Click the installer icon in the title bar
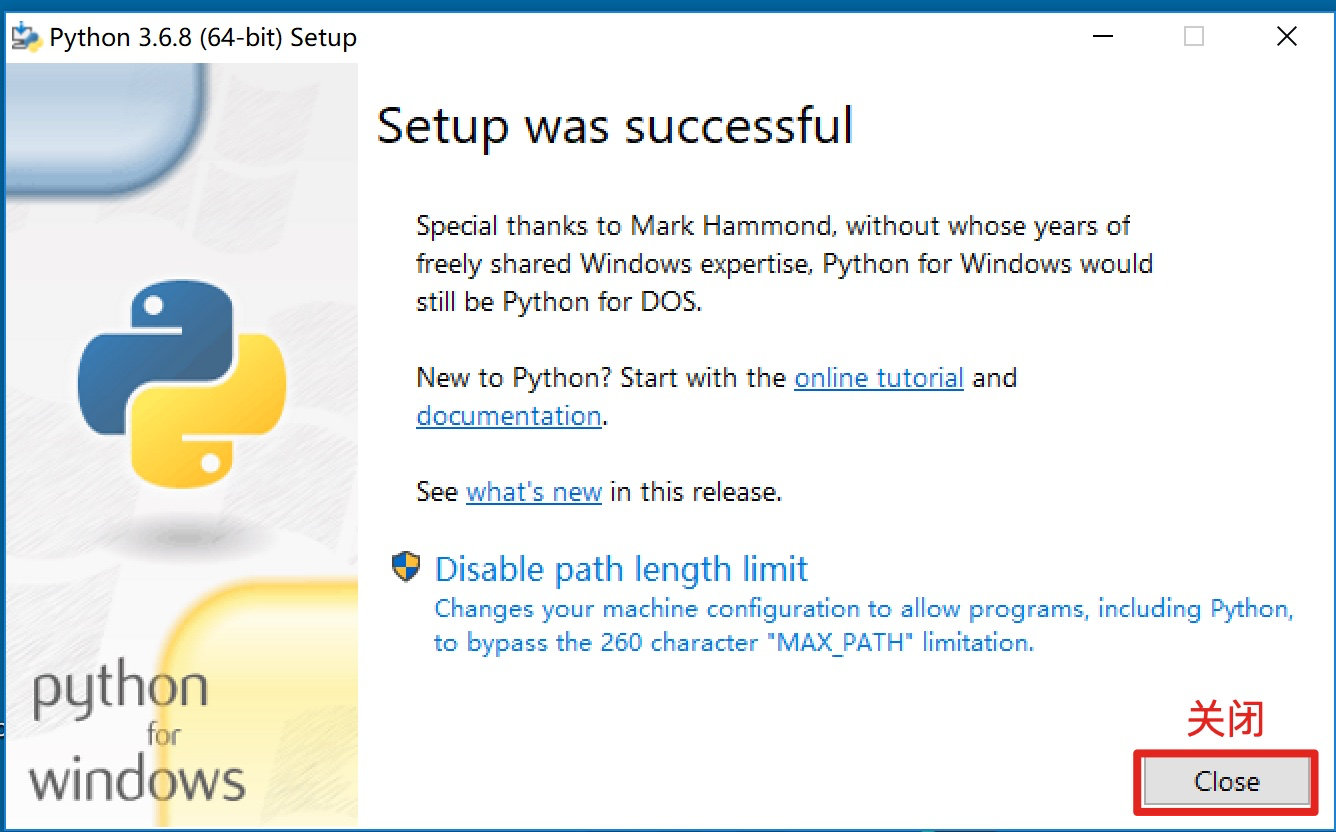This screenshot has height=832, width=1336. click(x=26, y=36)
